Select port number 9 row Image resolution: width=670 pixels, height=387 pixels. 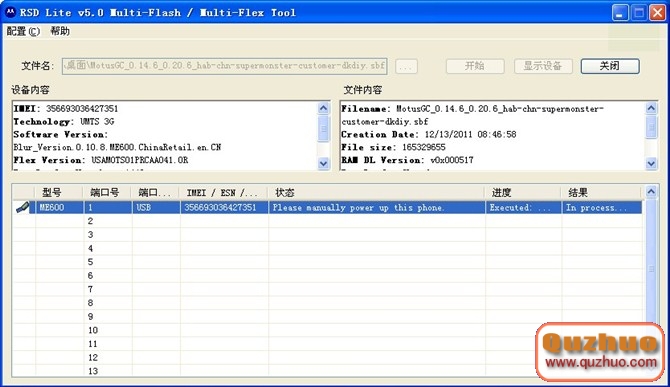pyautogui.click(x=327, y=317)
